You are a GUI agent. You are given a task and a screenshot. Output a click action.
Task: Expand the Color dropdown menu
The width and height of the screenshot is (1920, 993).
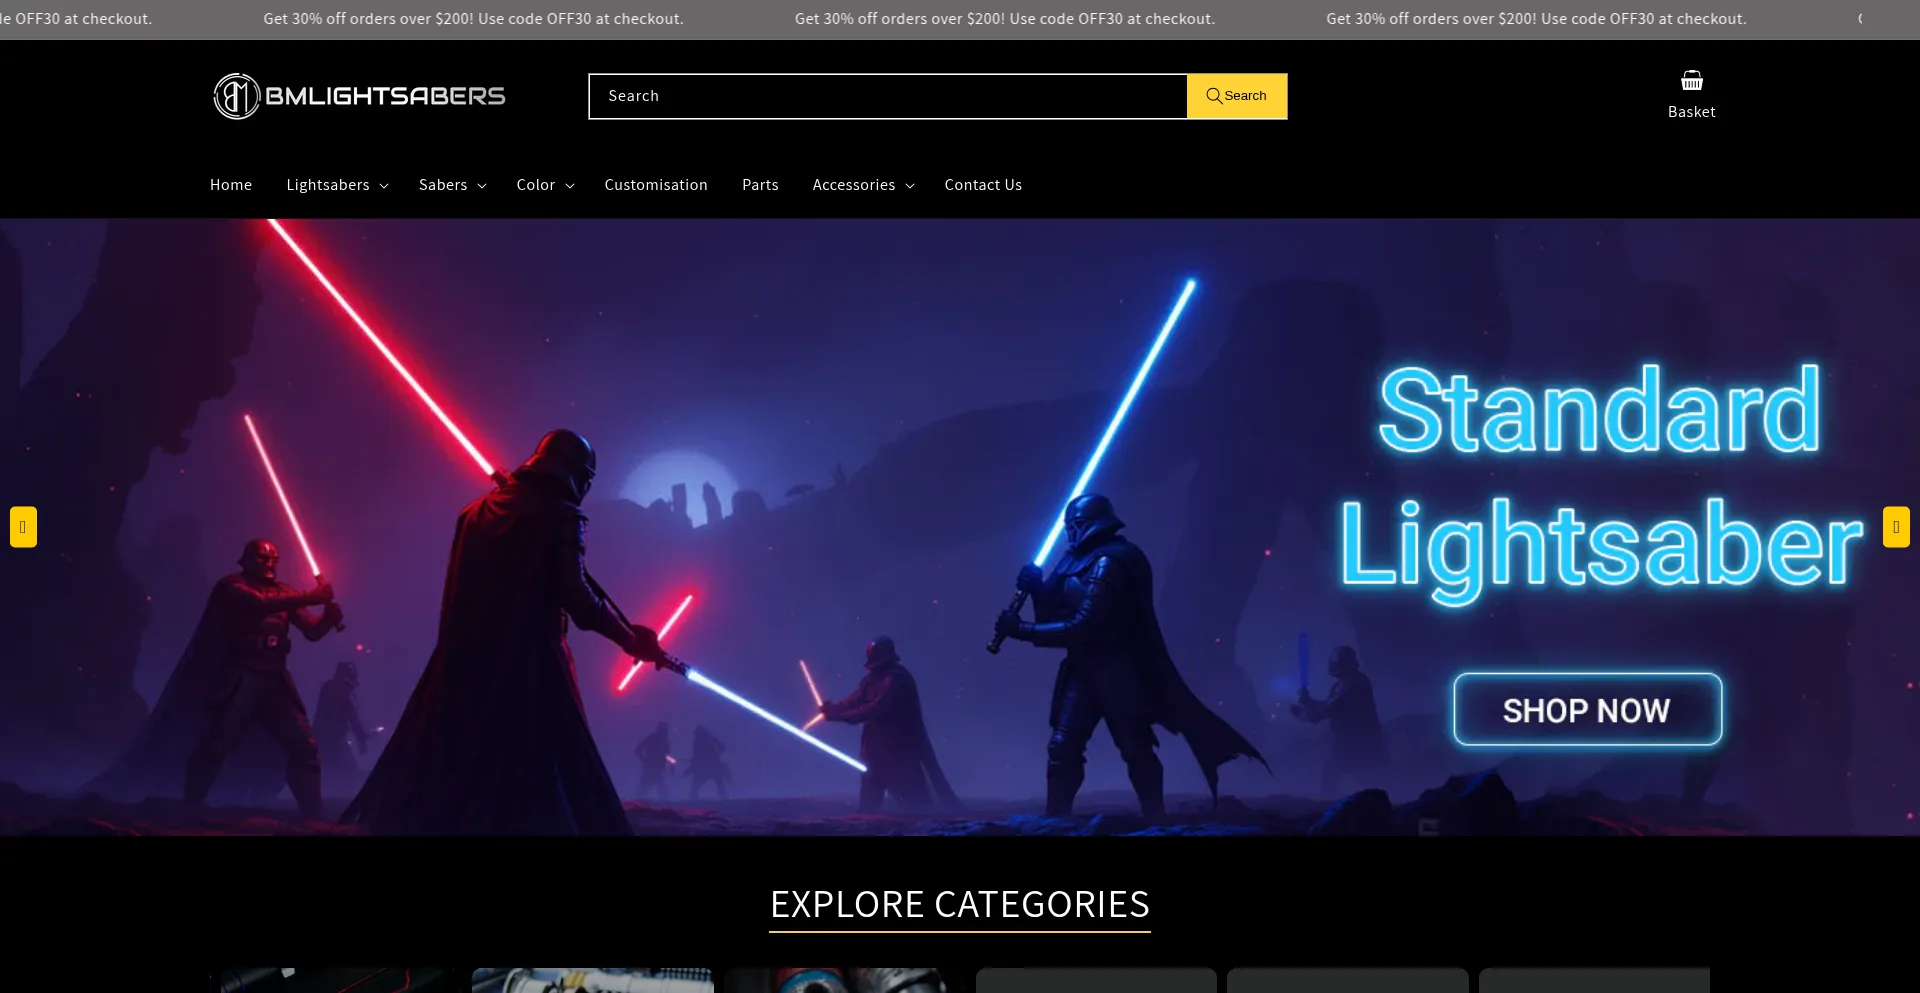click(545, 185)
